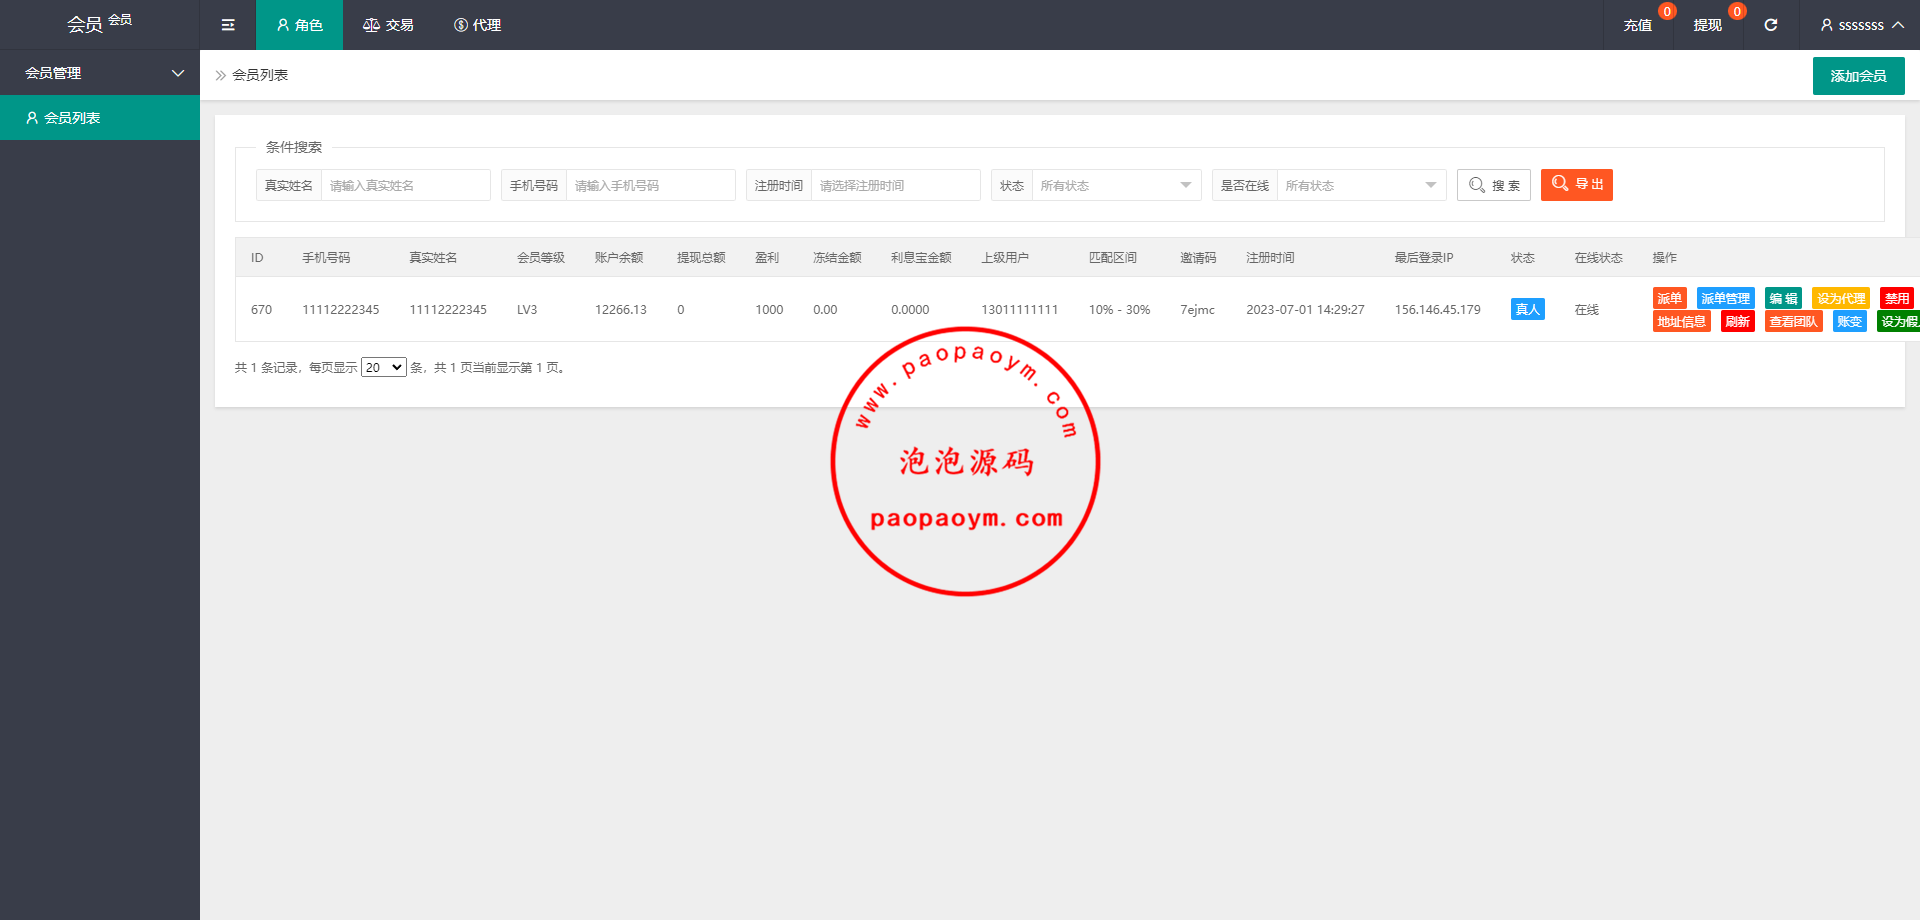This screenshot has height=920, width=1920.
Task: Open the 充值 recharge notifications
Action: [1637, 25]
